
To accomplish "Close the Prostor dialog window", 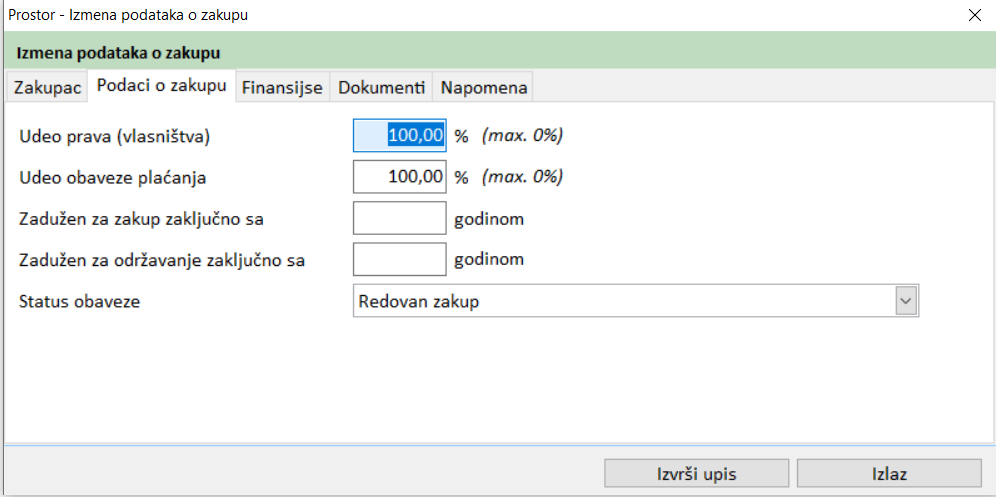I will (975, 15).
